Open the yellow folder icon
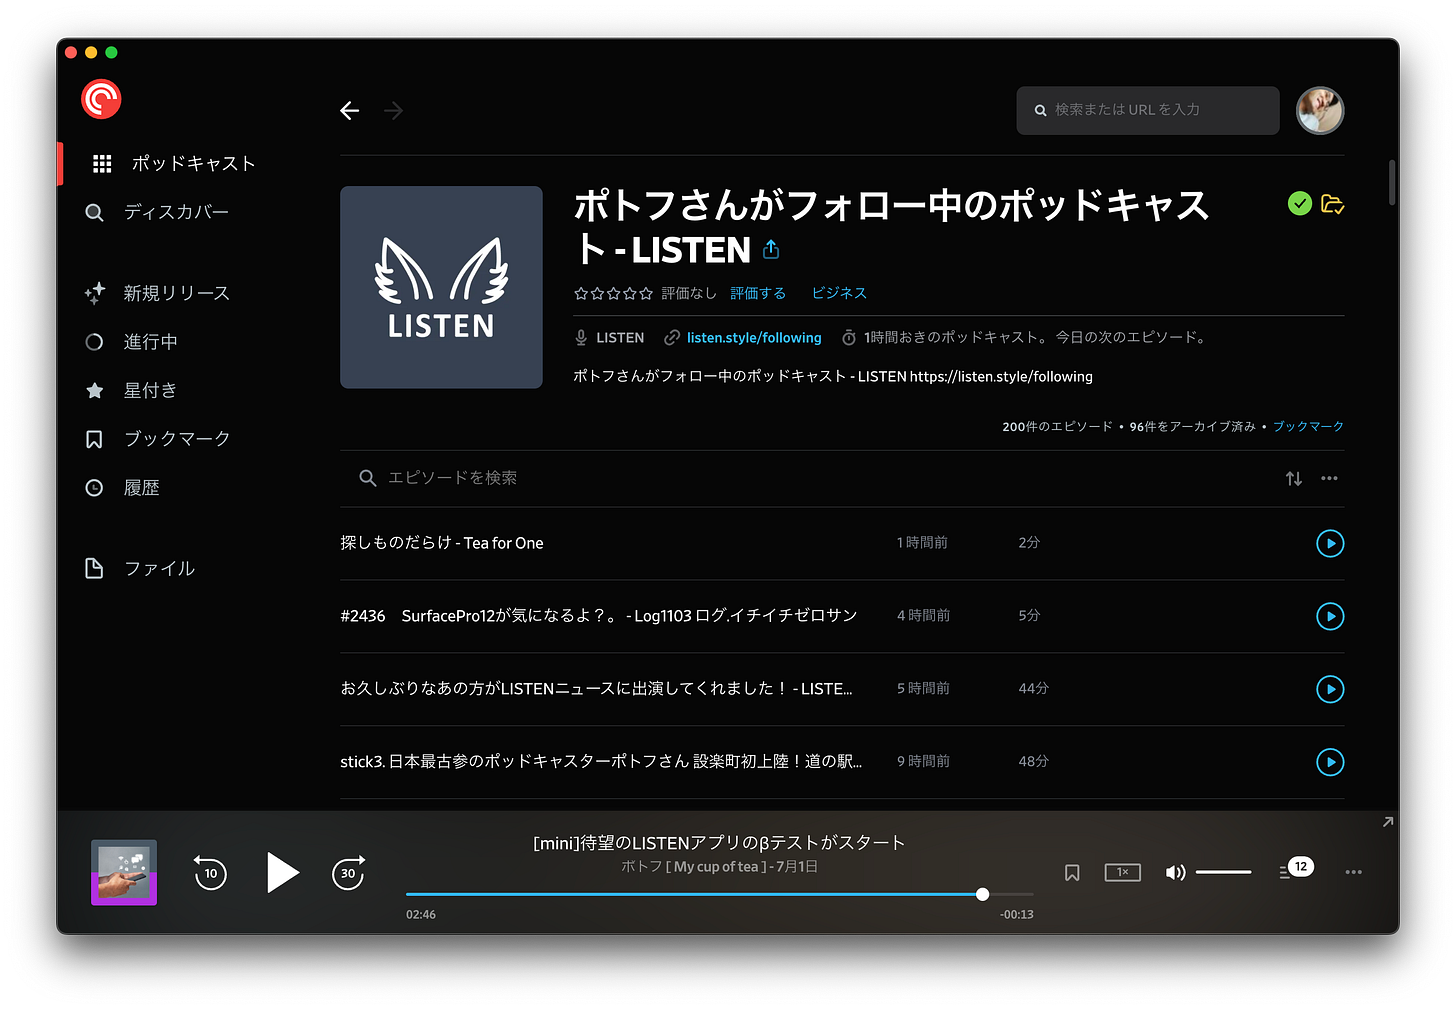This screenshot has width=1456, height=1009. (x=1332, y=204)
